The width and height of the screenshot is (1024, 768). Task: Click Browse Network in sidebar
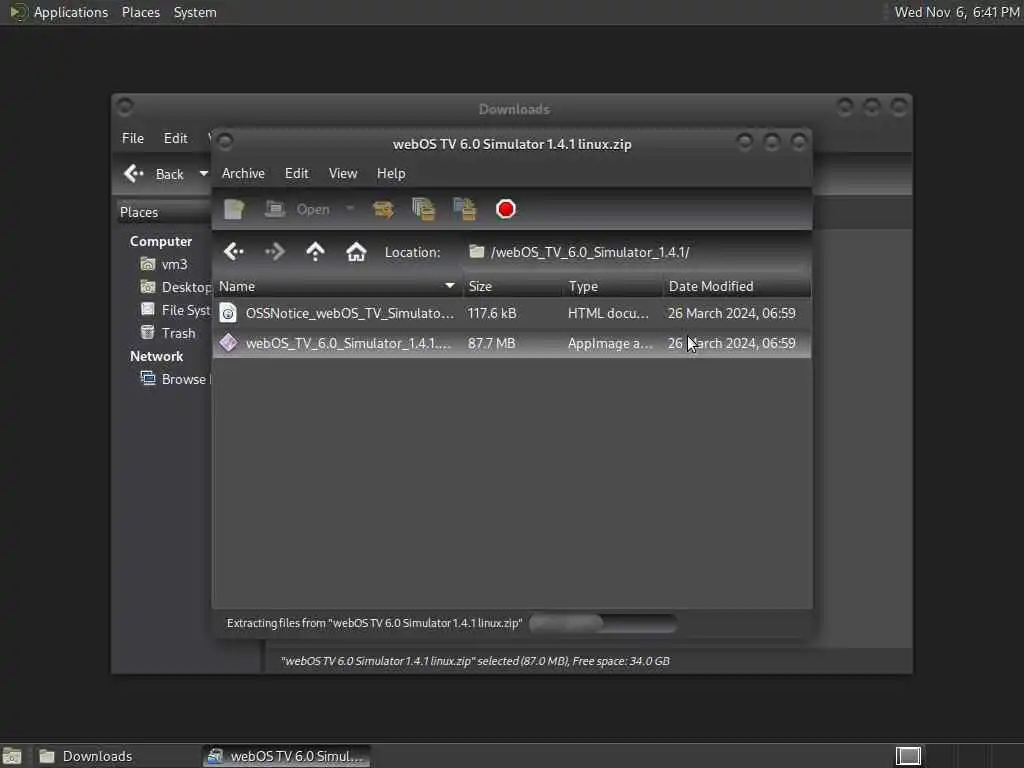pos(175,379)
